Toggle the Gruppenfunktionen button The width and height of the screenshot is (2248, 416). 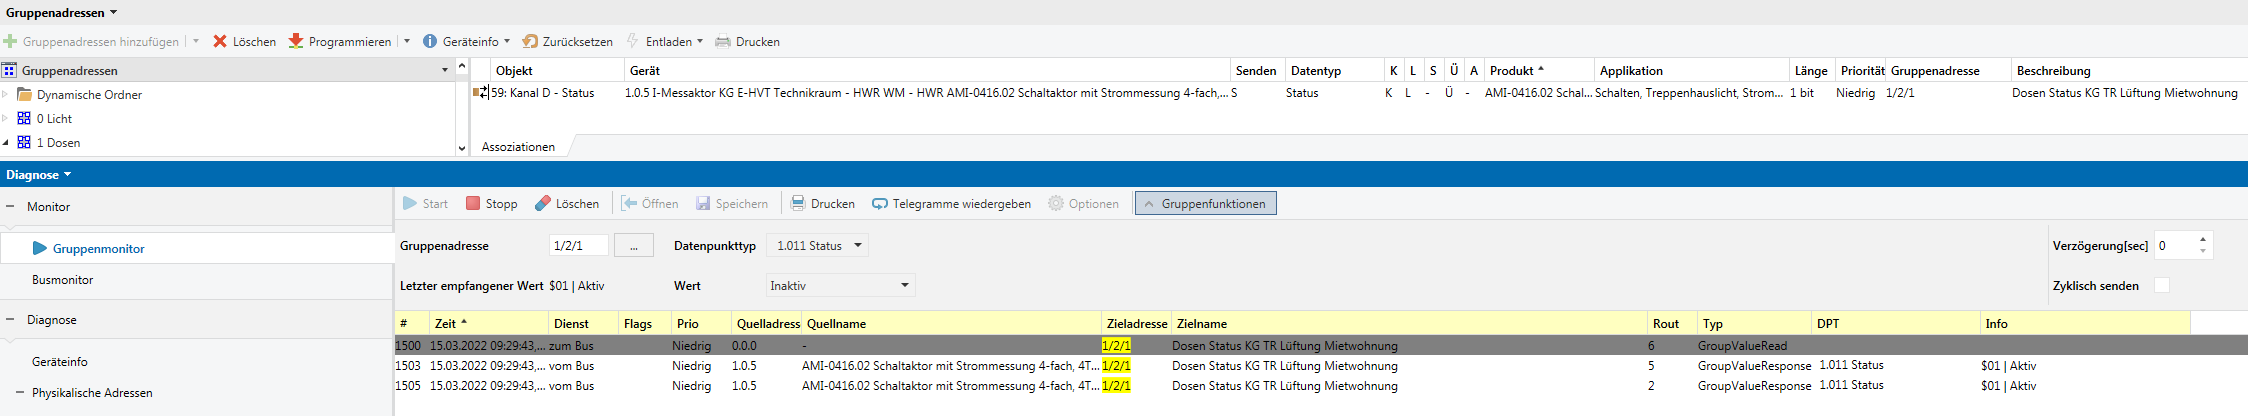click(x=1205, y=204)
